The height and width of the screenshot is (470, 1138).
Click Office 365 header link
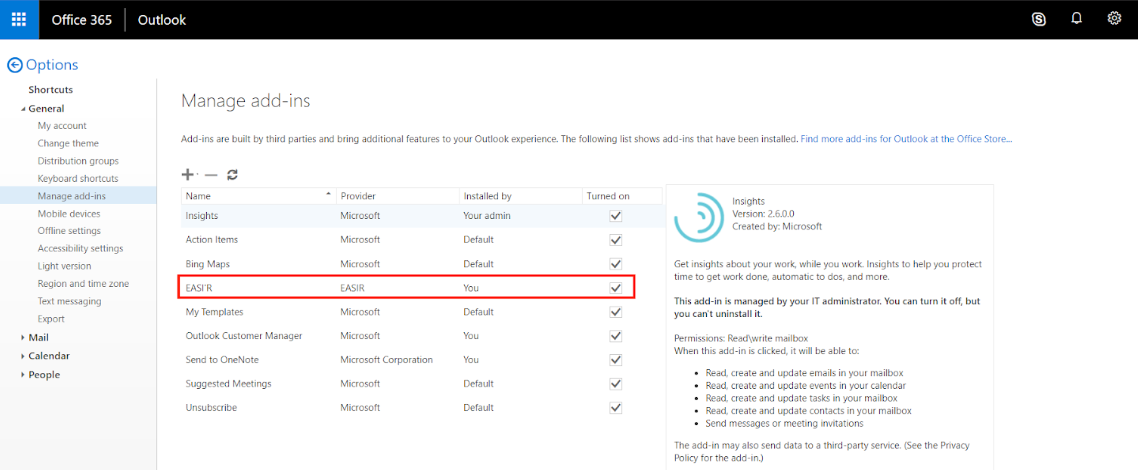(81, 20)
